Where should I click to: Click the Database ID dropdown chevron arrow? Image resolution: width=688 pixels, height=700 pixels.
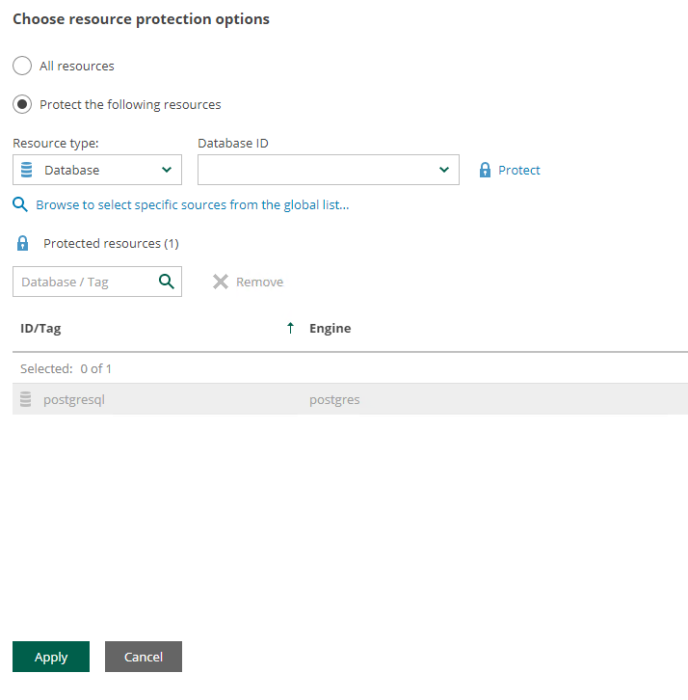click(444, 170)
